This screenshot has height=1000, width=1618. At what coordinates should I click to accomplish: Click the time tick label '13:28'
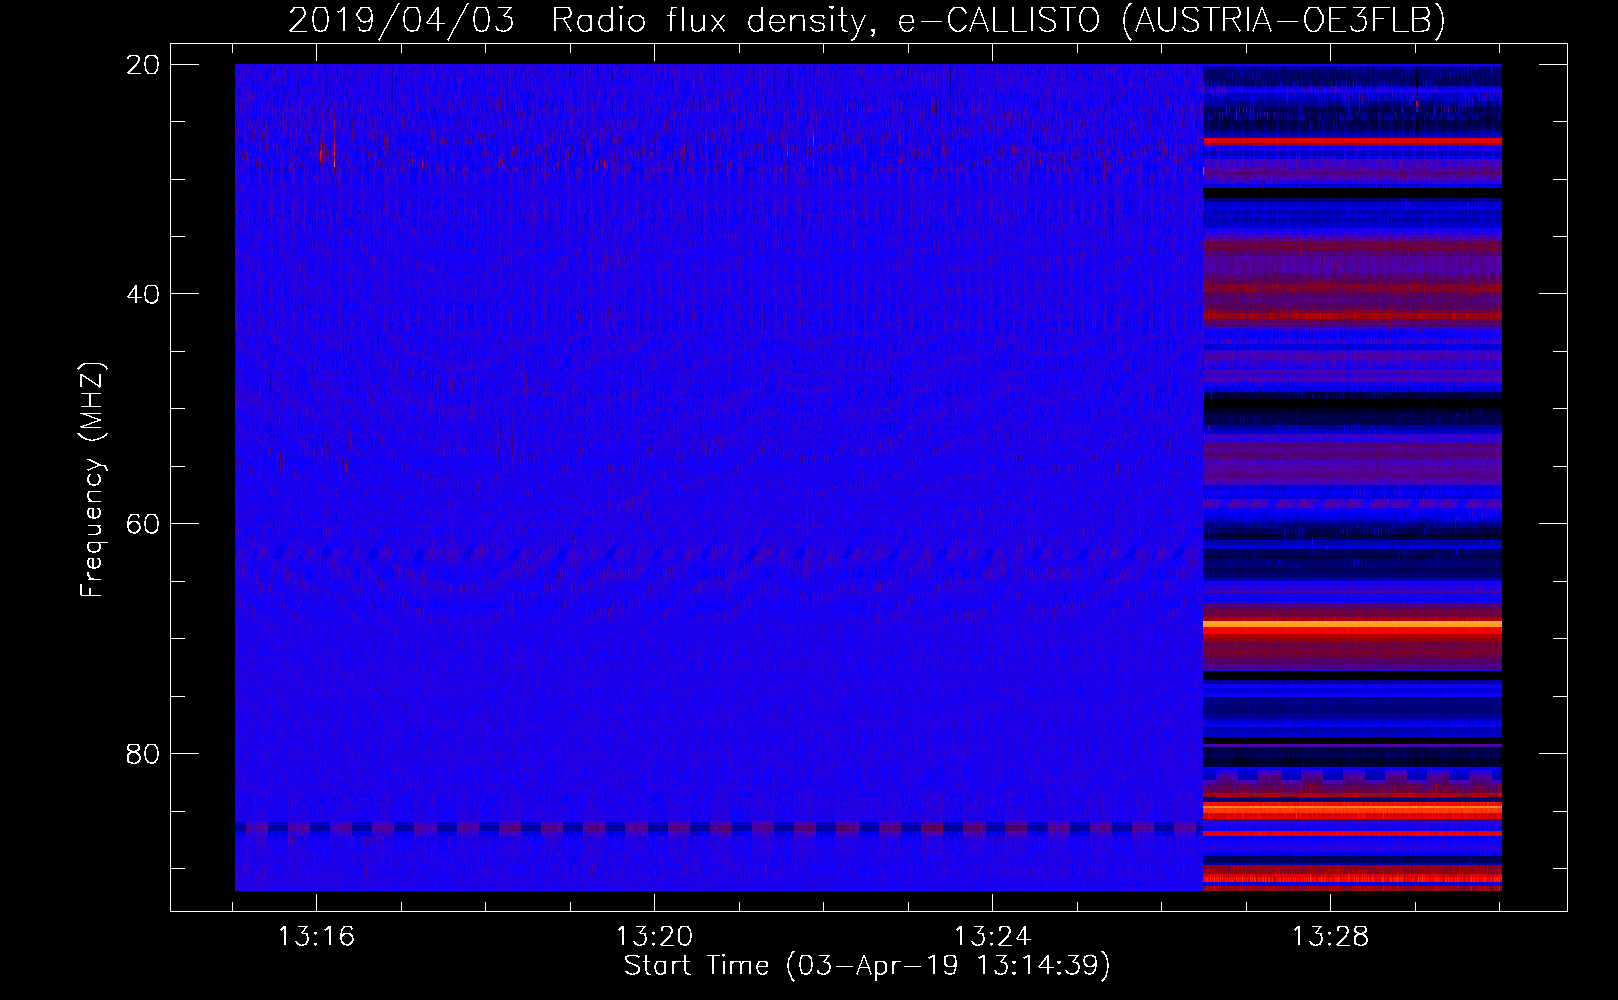pos(1330,937)
